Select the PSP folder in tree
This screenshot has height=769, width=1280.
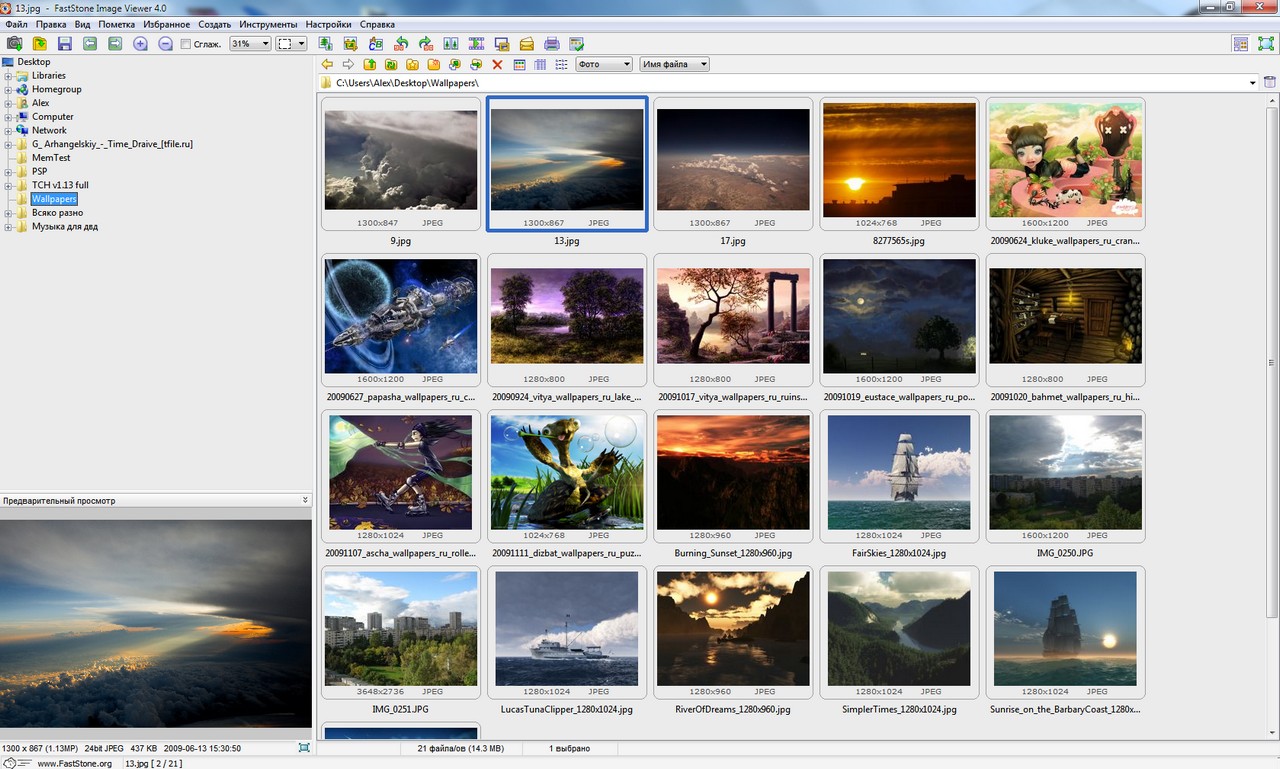(x=40, y=172)
